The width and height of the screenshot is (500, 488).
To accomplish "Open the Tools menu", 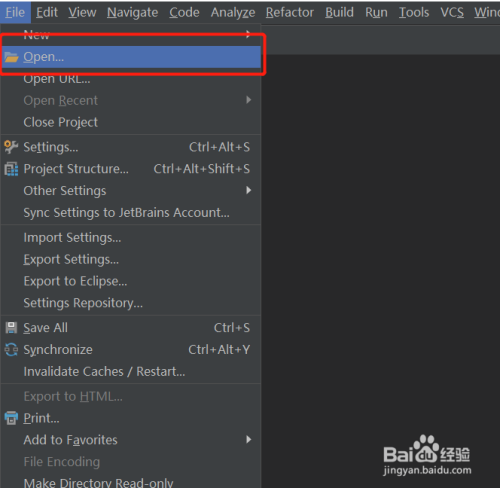I will click(414, 12).
